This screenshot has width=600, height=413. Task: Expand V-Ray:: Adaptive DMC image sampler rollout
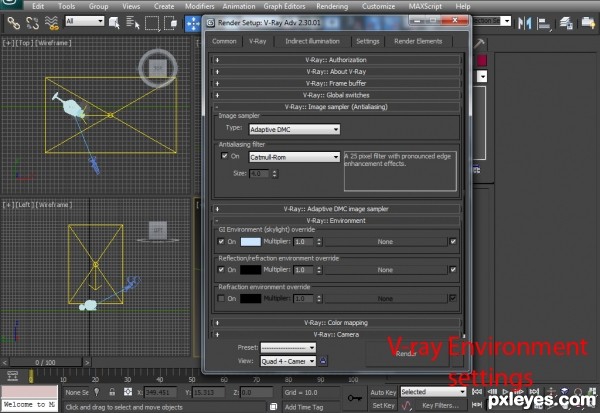click(336, 209)
